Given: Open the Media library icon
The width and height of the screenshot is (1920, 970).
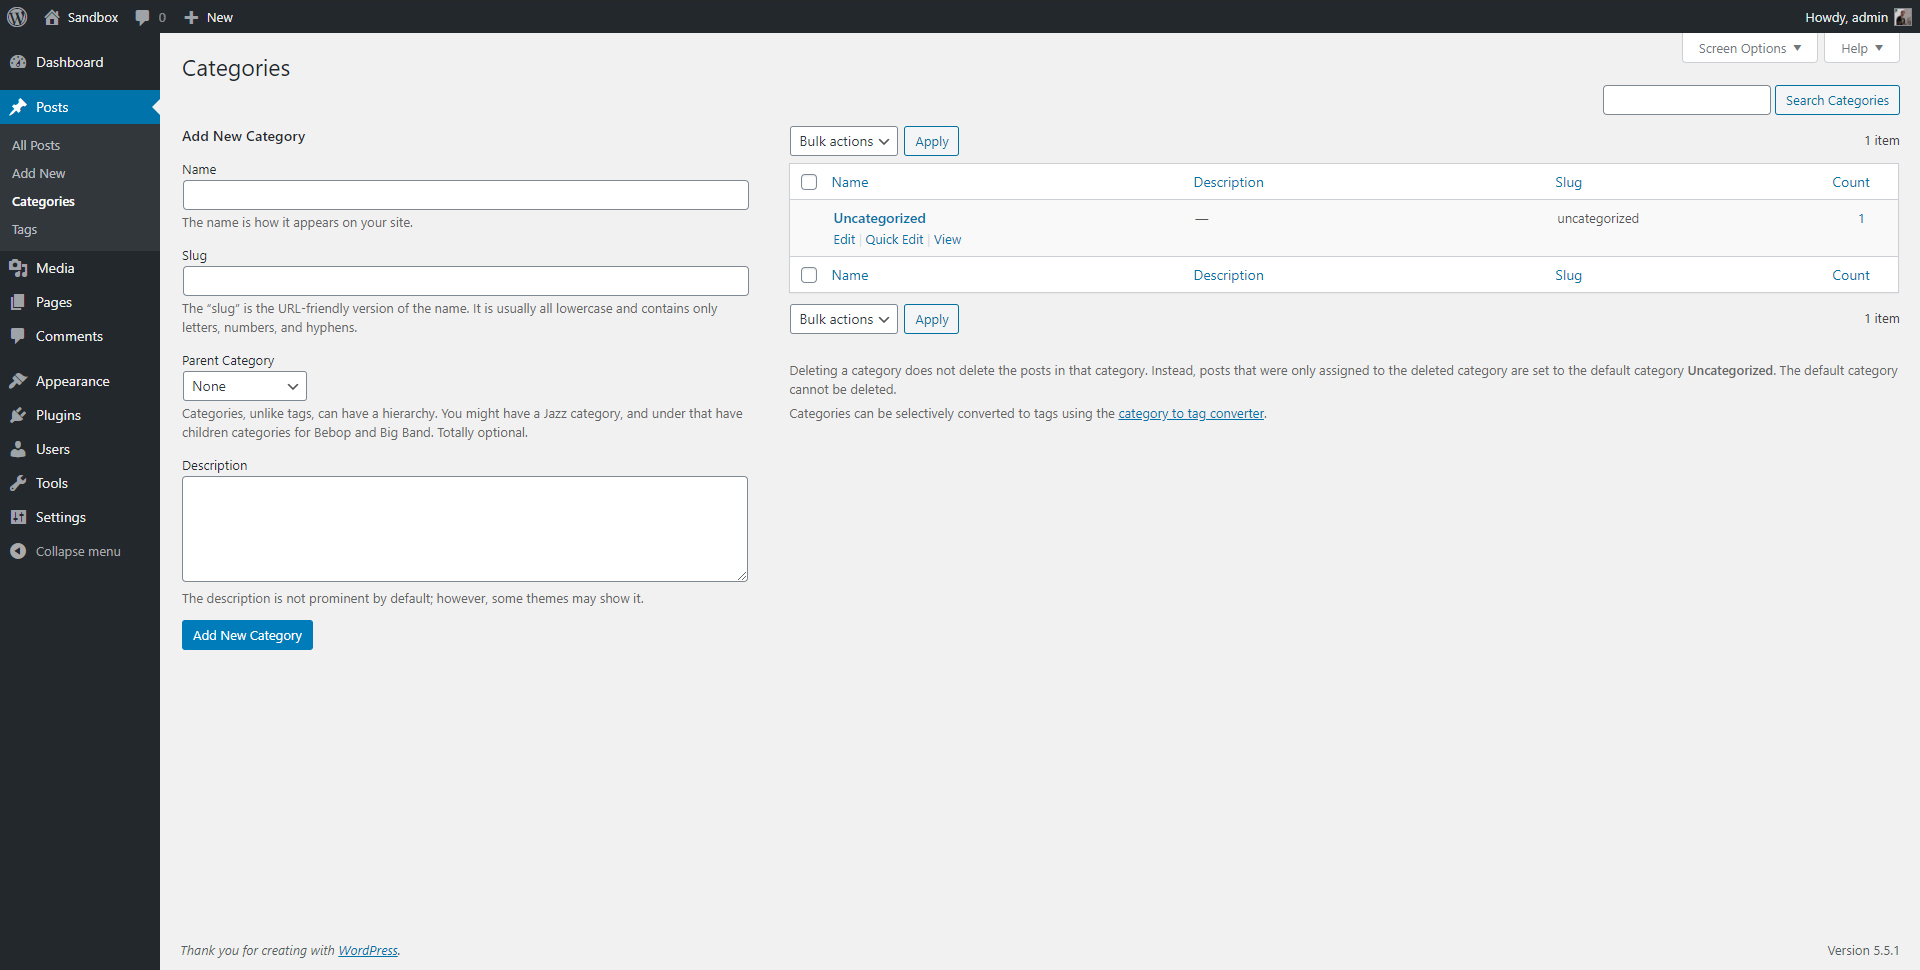Looking at the screenshot, I should click(20, 268).
